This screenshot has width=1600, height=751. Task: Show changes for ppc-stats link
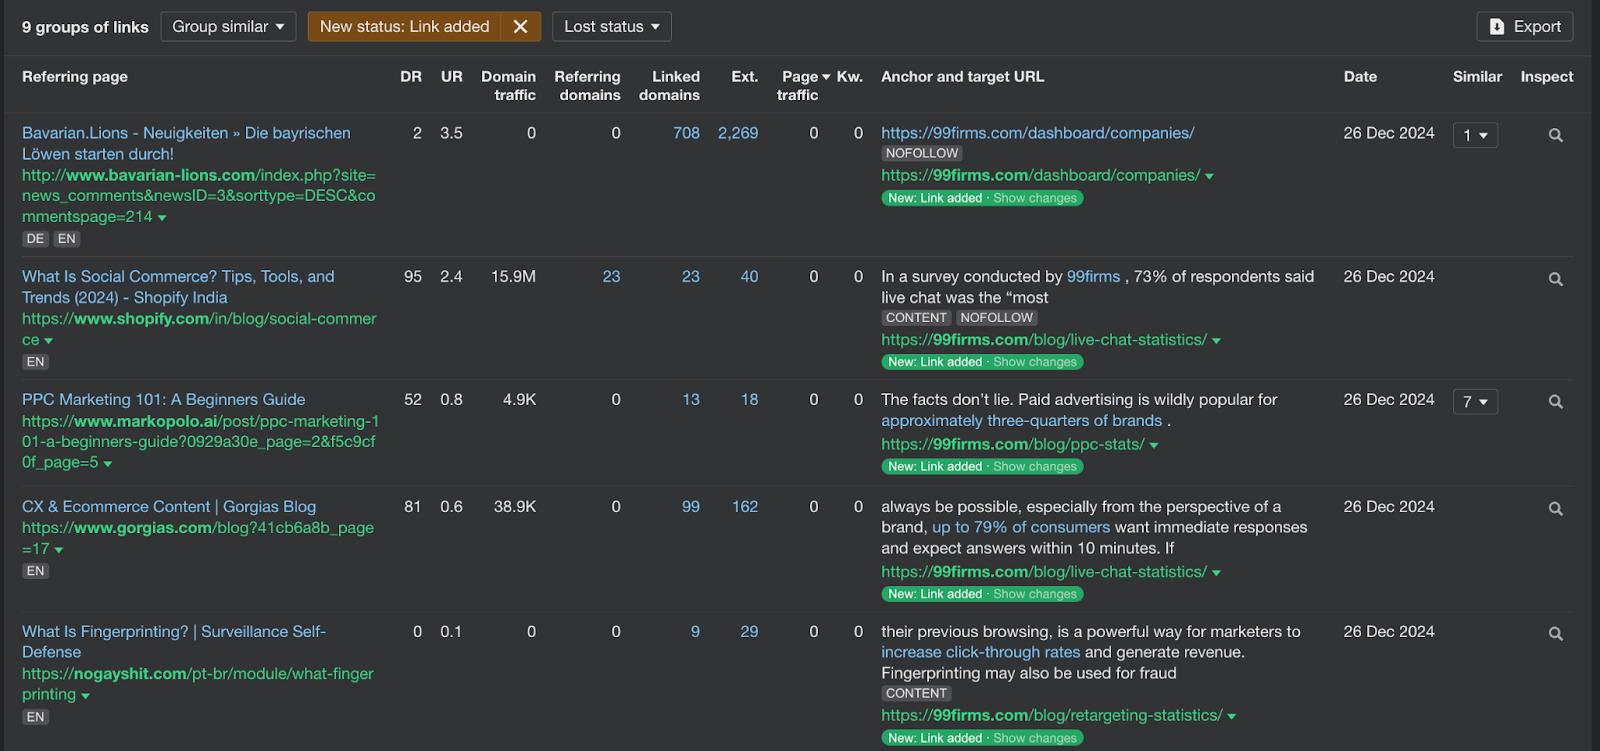pyautogui.click(x=1035, y=466)
